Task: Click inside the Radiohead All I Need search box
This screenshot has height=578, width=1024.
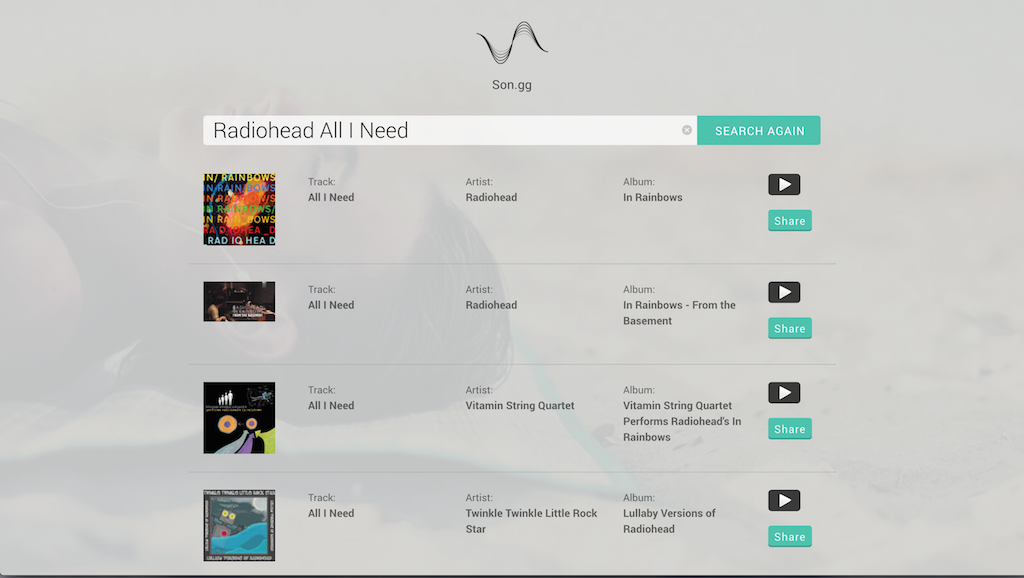Action: (x=444, y=131)
